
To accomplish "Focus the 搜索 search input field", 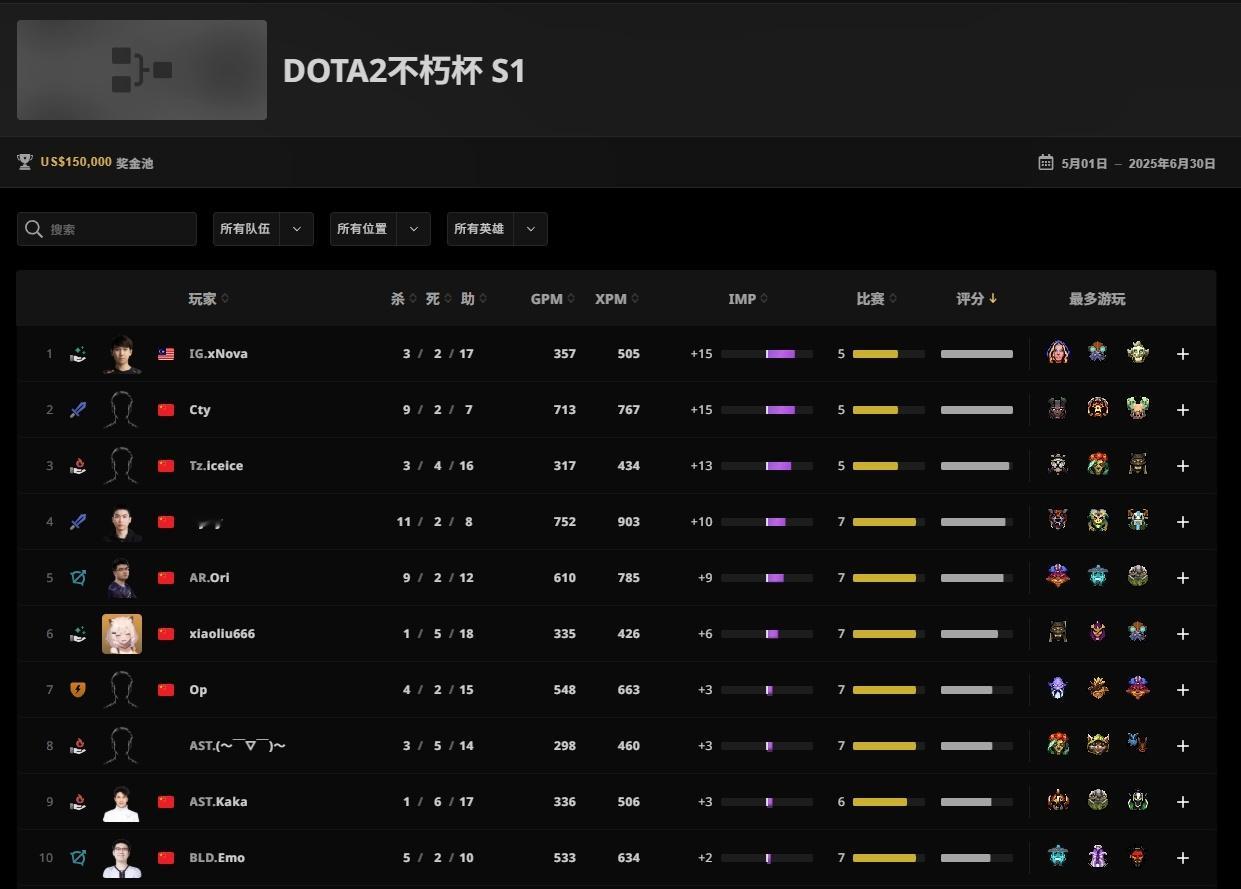I will coord(107,229).
